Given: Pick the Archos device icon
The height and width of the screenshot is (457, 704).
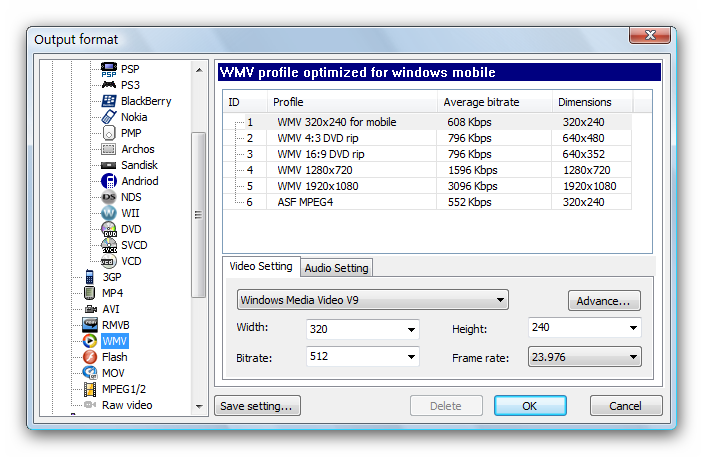Looking at the screenshot, I should (109, 149).
